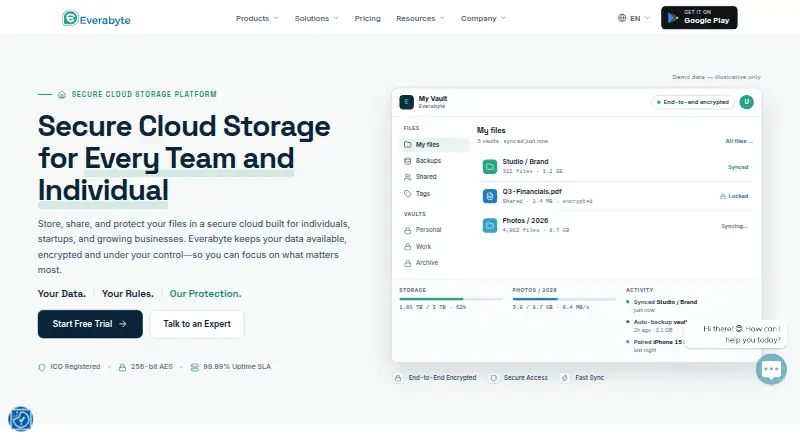Click the Photos / 2026 sync progress bar

[564, 299]
